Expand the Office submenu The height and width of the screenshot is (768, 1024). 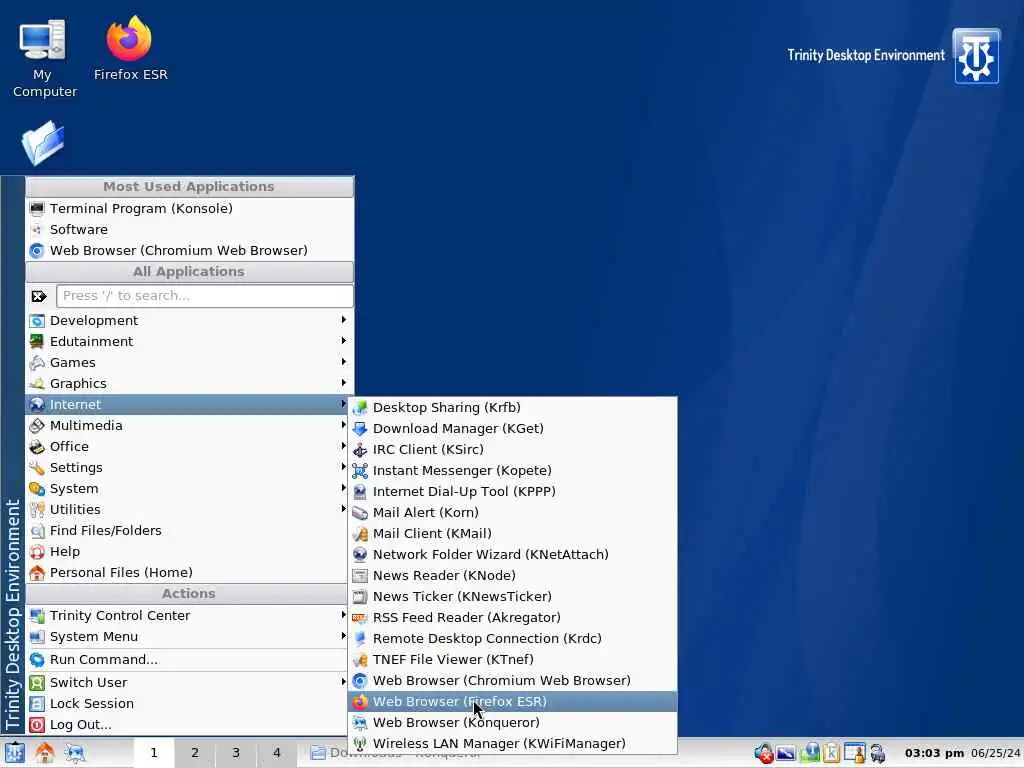click(x=187, y=446)
